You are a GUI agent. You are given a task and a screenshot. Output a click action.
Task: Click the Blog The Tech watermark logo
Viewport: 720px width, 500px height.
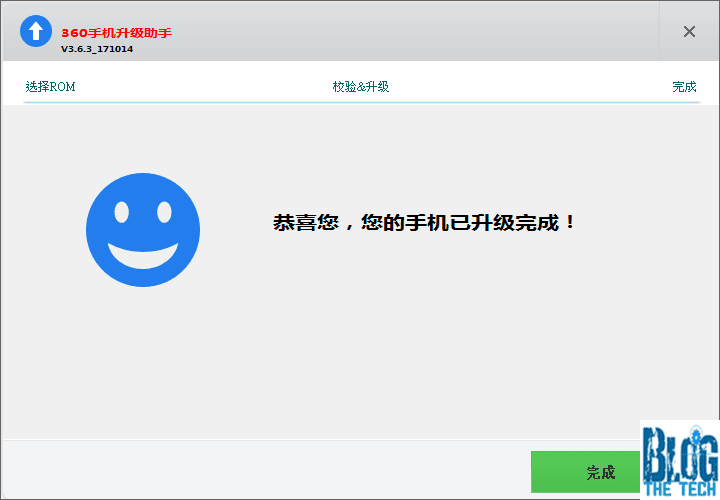click(680, 458)
